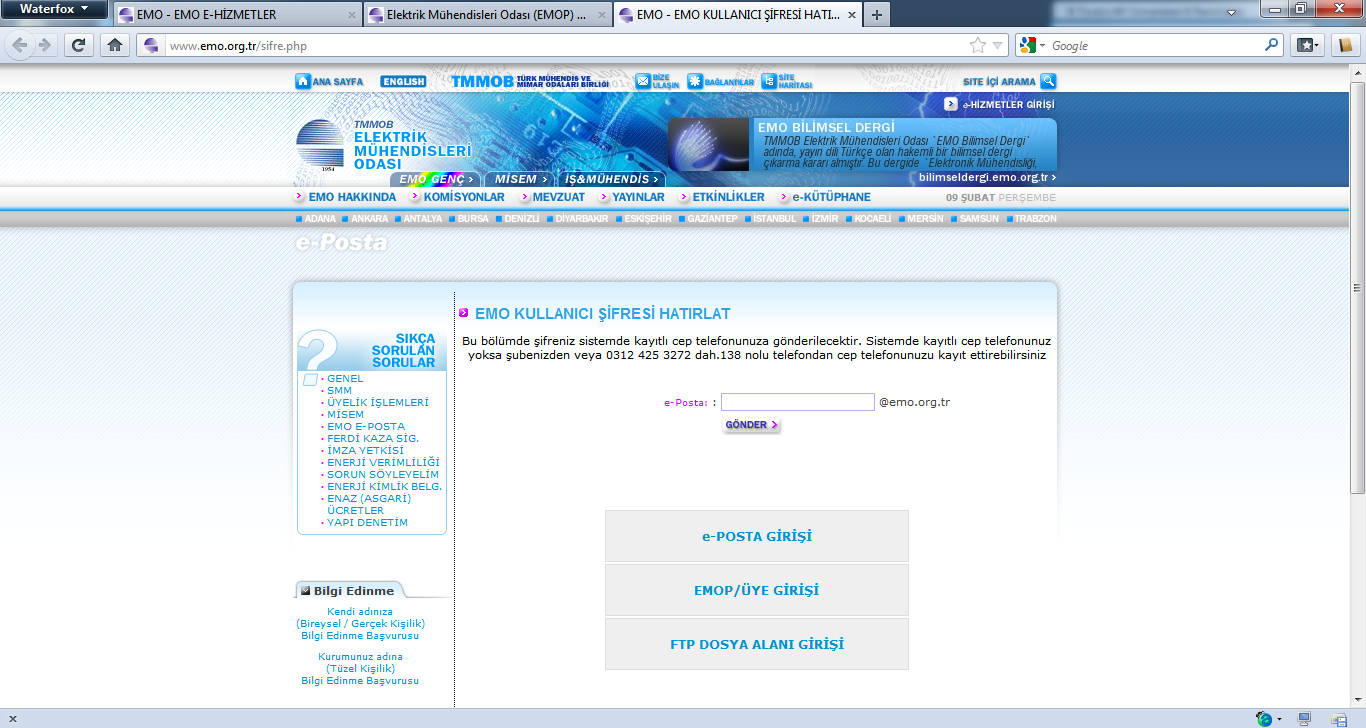Open the MİSEM tab
Image resolution: width=1366 pixels, height=728 pixels.
(521, 179)
